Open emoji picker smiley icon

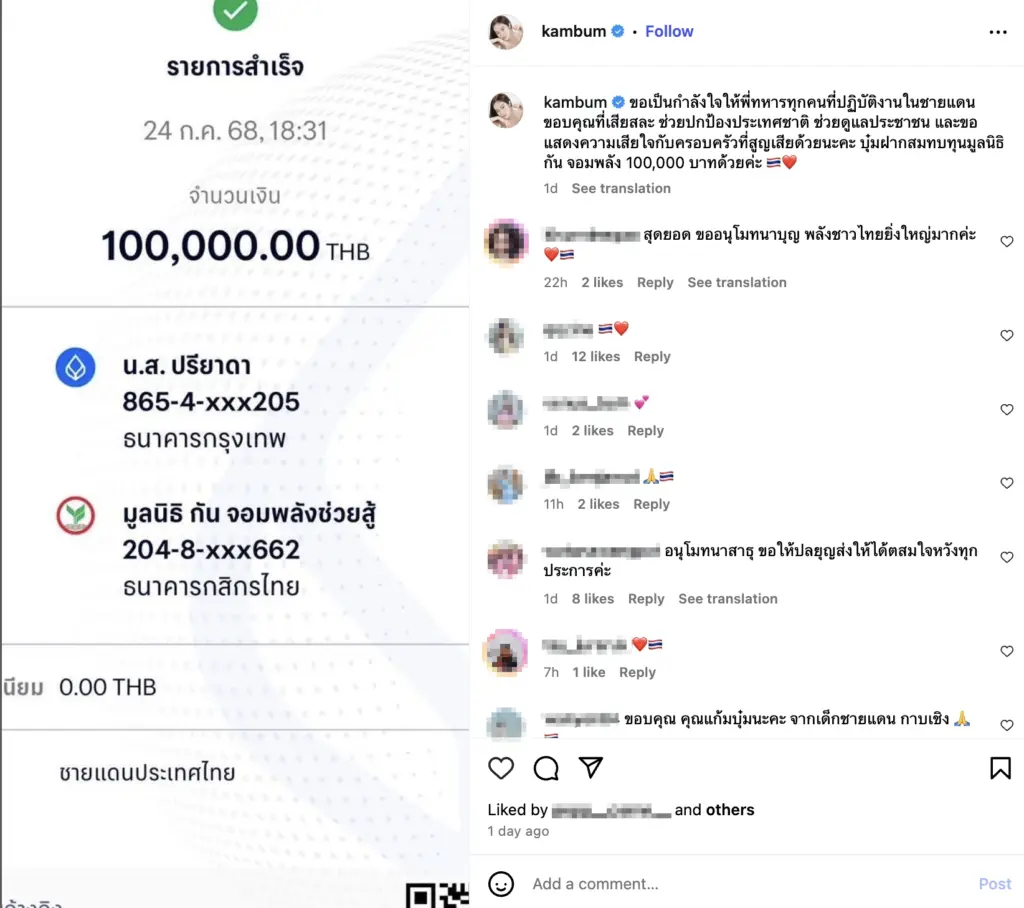coord(501,884)
